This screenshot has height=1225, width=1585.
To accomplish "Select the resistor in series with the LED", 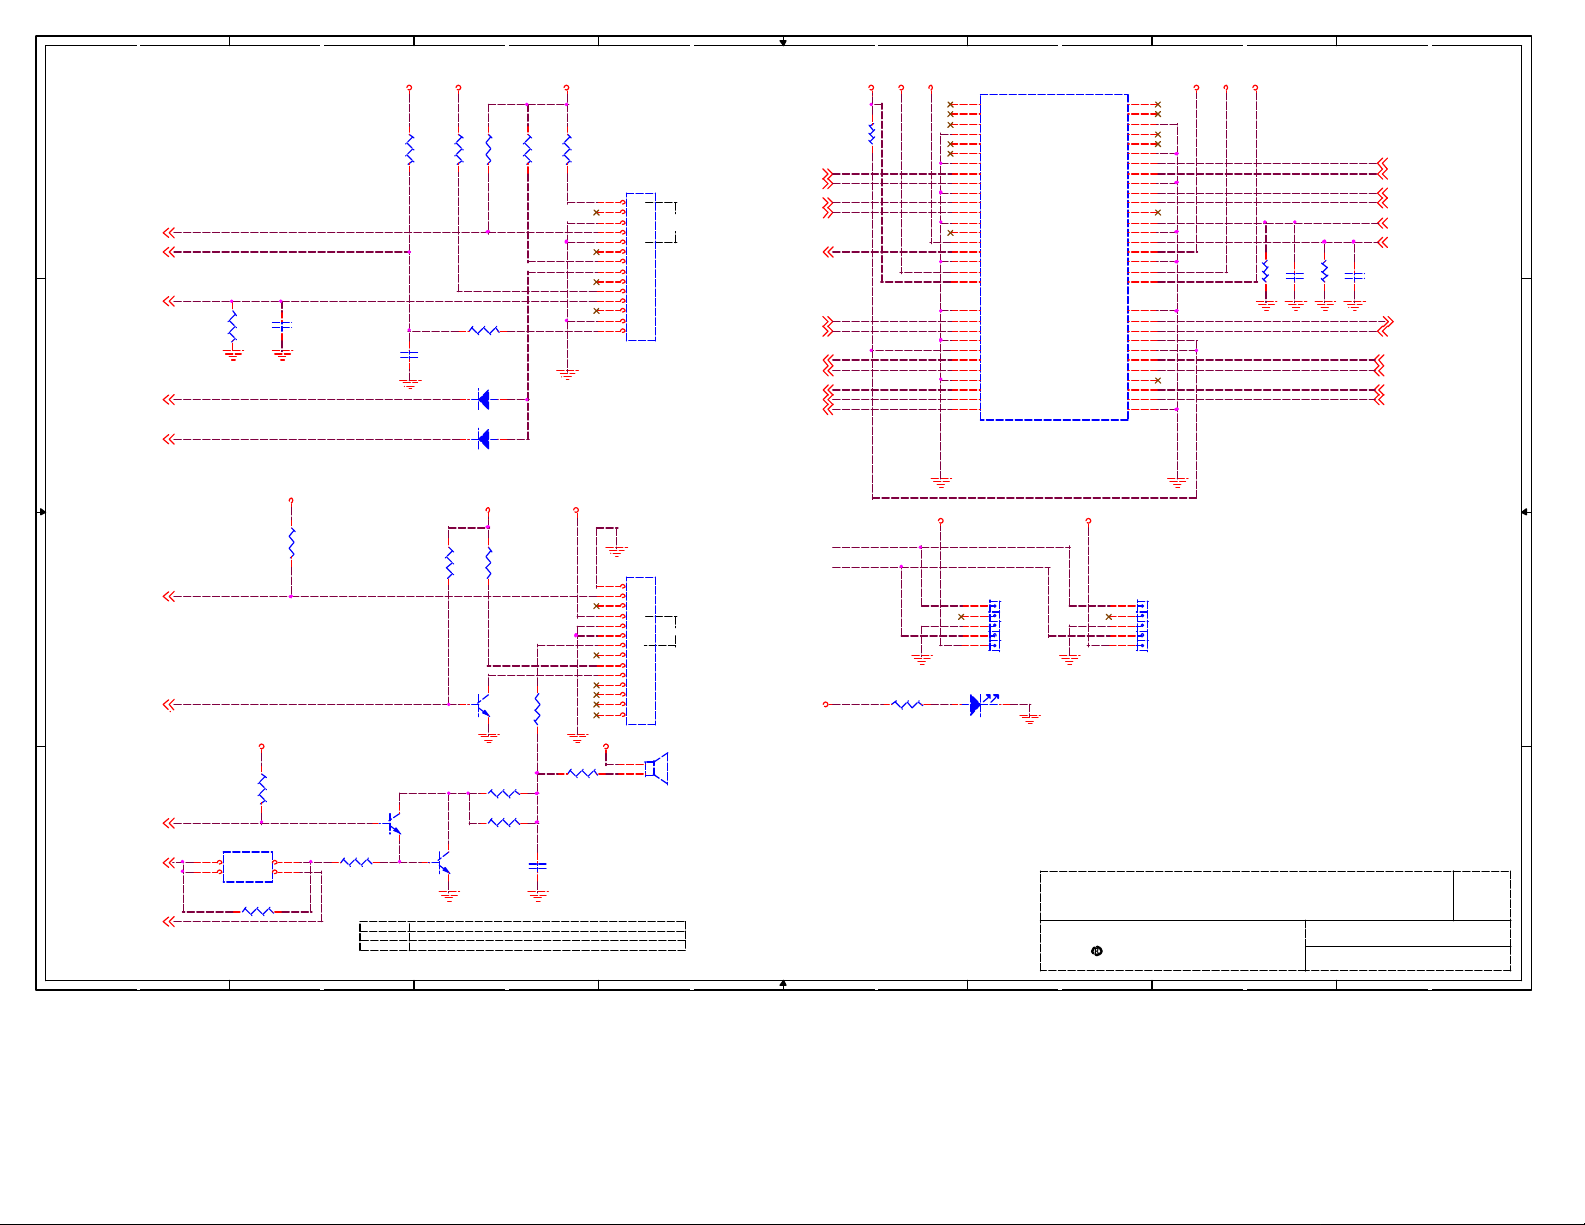I will (907, 704).
